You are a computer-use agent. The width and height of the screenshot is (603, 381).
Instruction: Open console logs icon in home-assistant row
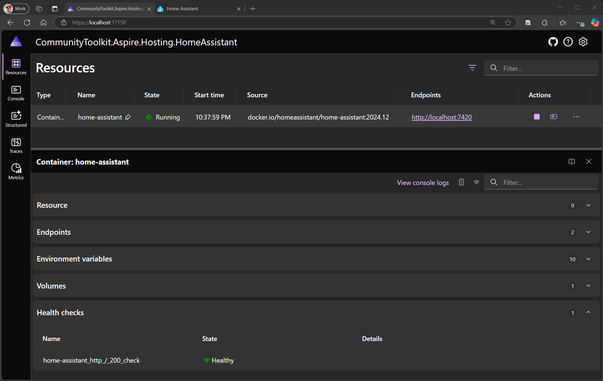pyautogui.click(x=553, y=117)
